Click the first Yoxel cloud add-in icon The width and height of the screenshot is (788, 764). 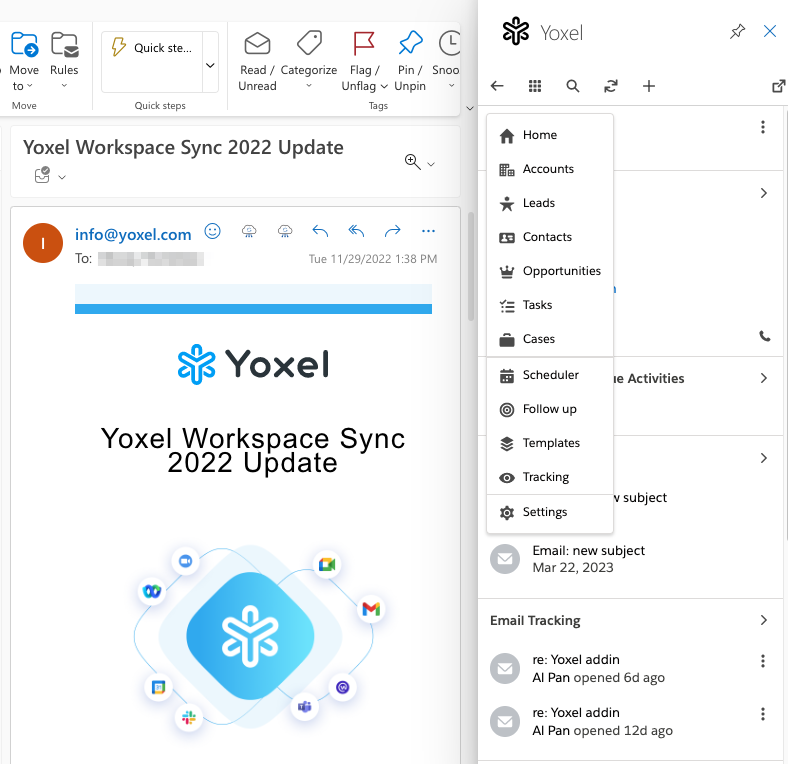tap(249, 231)
